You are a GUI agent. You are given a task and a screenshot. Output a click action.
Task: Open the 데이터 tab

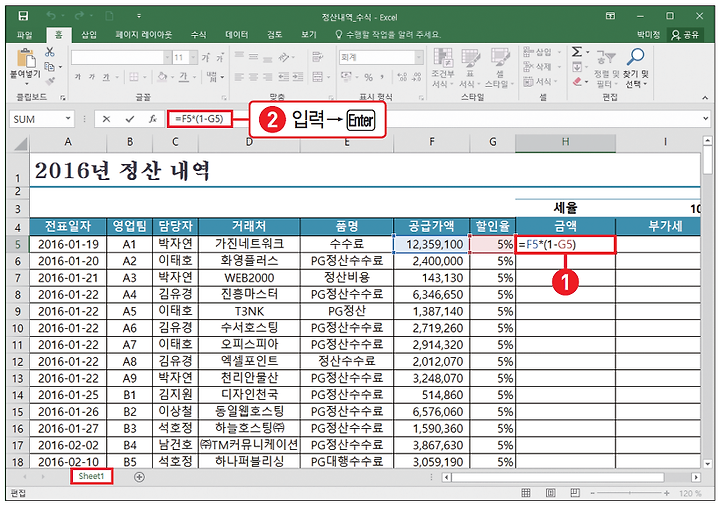coord(236,35)
